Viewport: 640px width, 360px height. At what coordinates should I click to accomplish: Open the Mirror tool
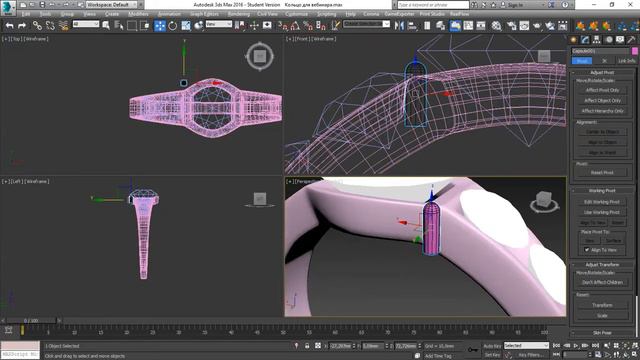point(399,26)
